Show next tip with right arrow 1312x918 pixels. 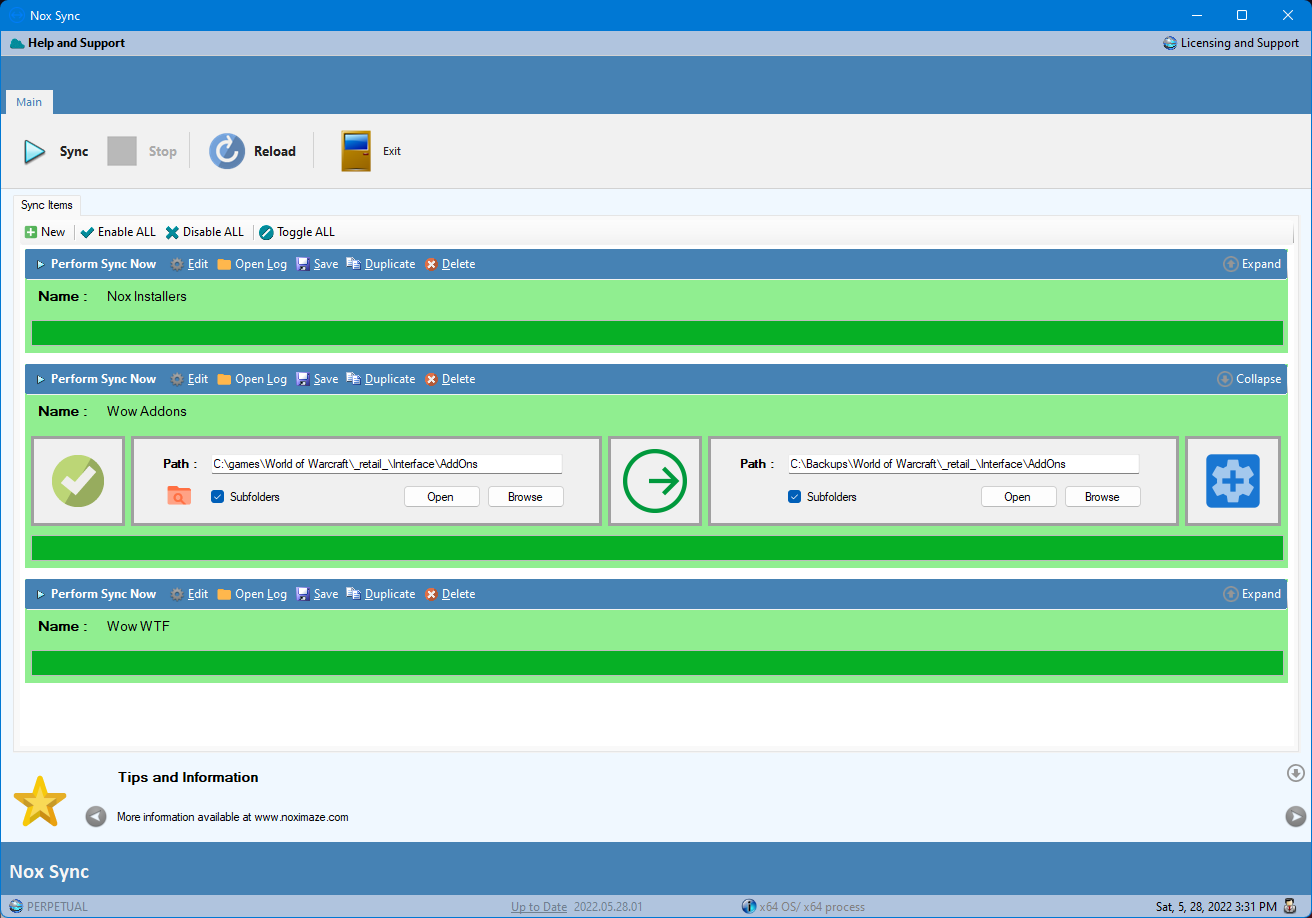click(x=1295, y=817)
